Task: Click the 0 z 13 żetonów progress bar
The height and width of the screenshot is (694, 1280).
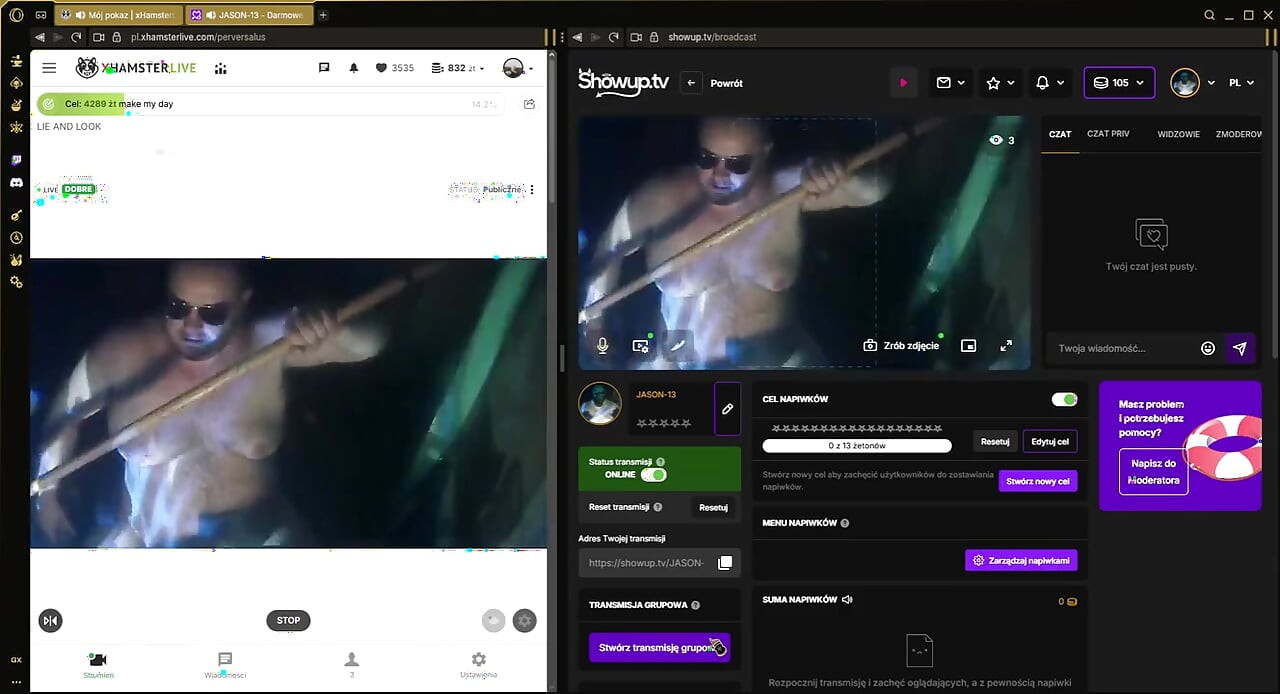Action: (857, 445)
